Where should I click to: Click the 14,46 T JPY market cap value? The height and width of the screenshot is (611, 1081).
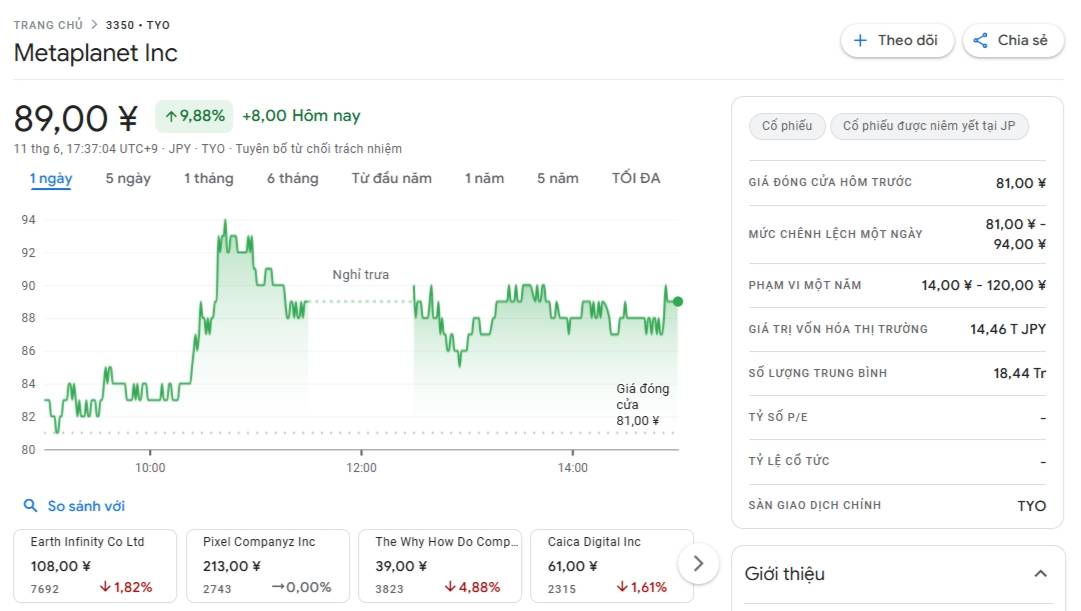(1008, 330)
